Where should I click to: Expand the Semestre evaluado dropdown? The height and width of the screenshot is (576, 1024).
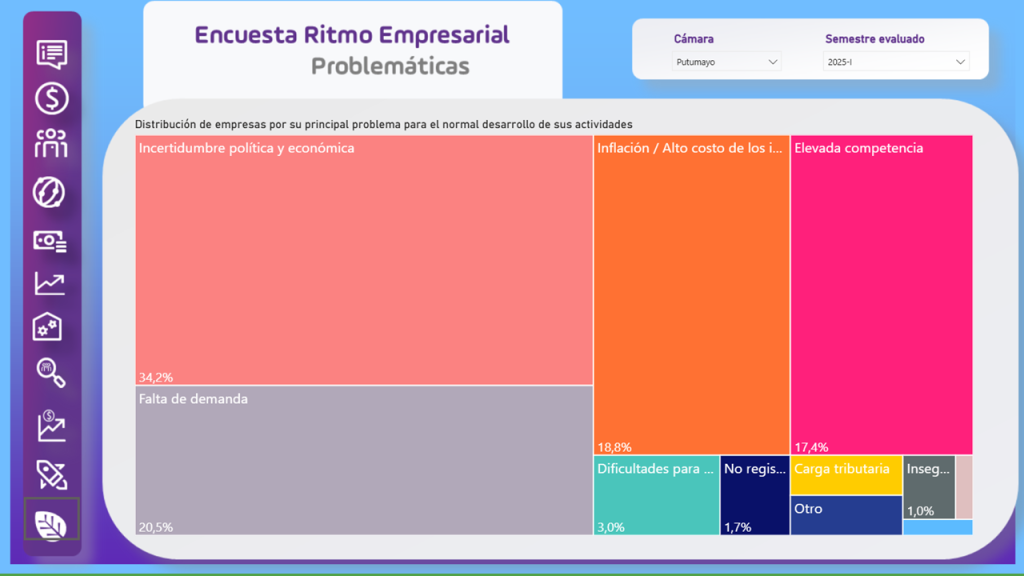pyautogui.click(x=896, y=62)
